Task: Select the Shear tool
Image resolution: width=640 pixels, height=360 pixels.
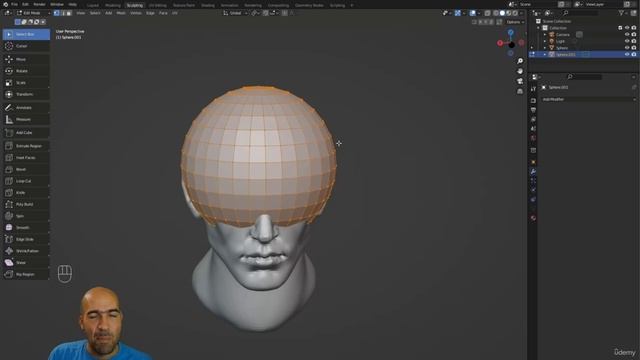Action: coord(26,262)
